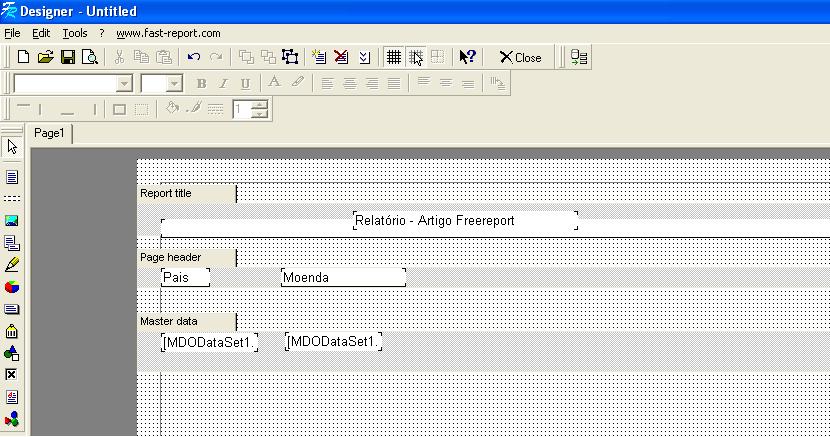Click the New report icon
The image size is (830, 437).
[x=23, y=57]
